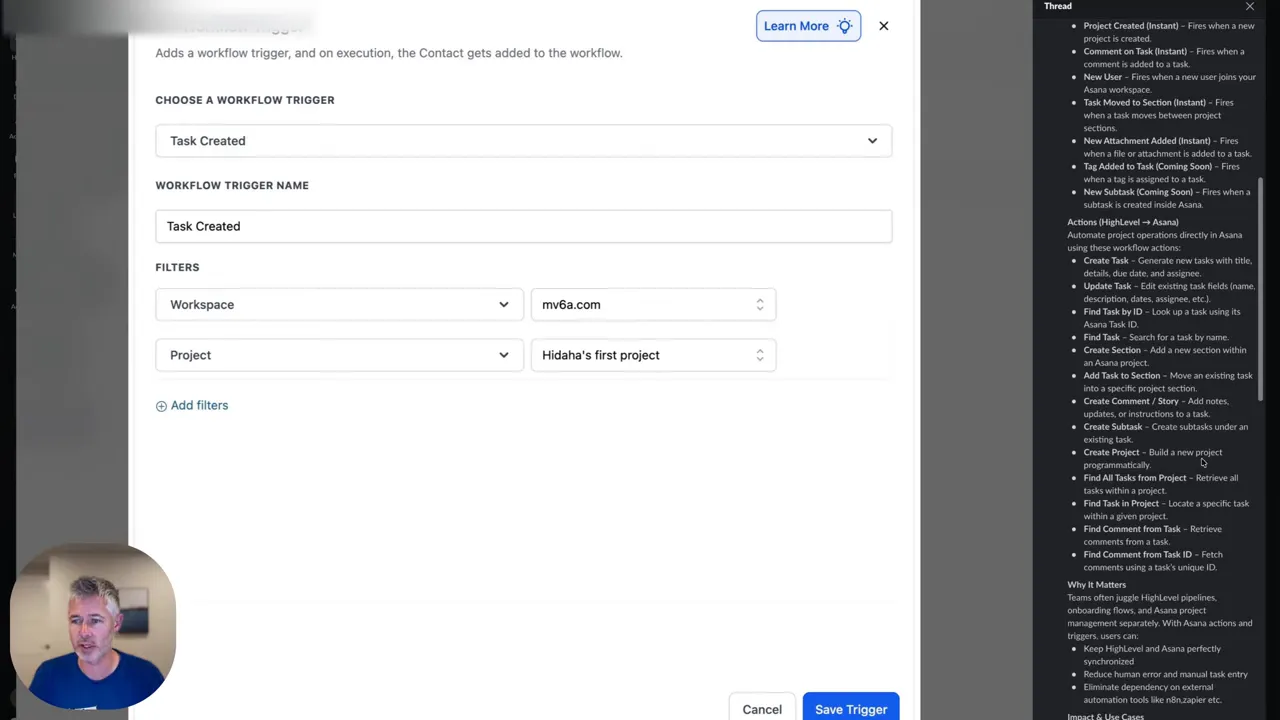Click 'Find All Tasks from Project' text
Screen dimensions: 1280x720
pyautogui.click(x=1135, y=478)
